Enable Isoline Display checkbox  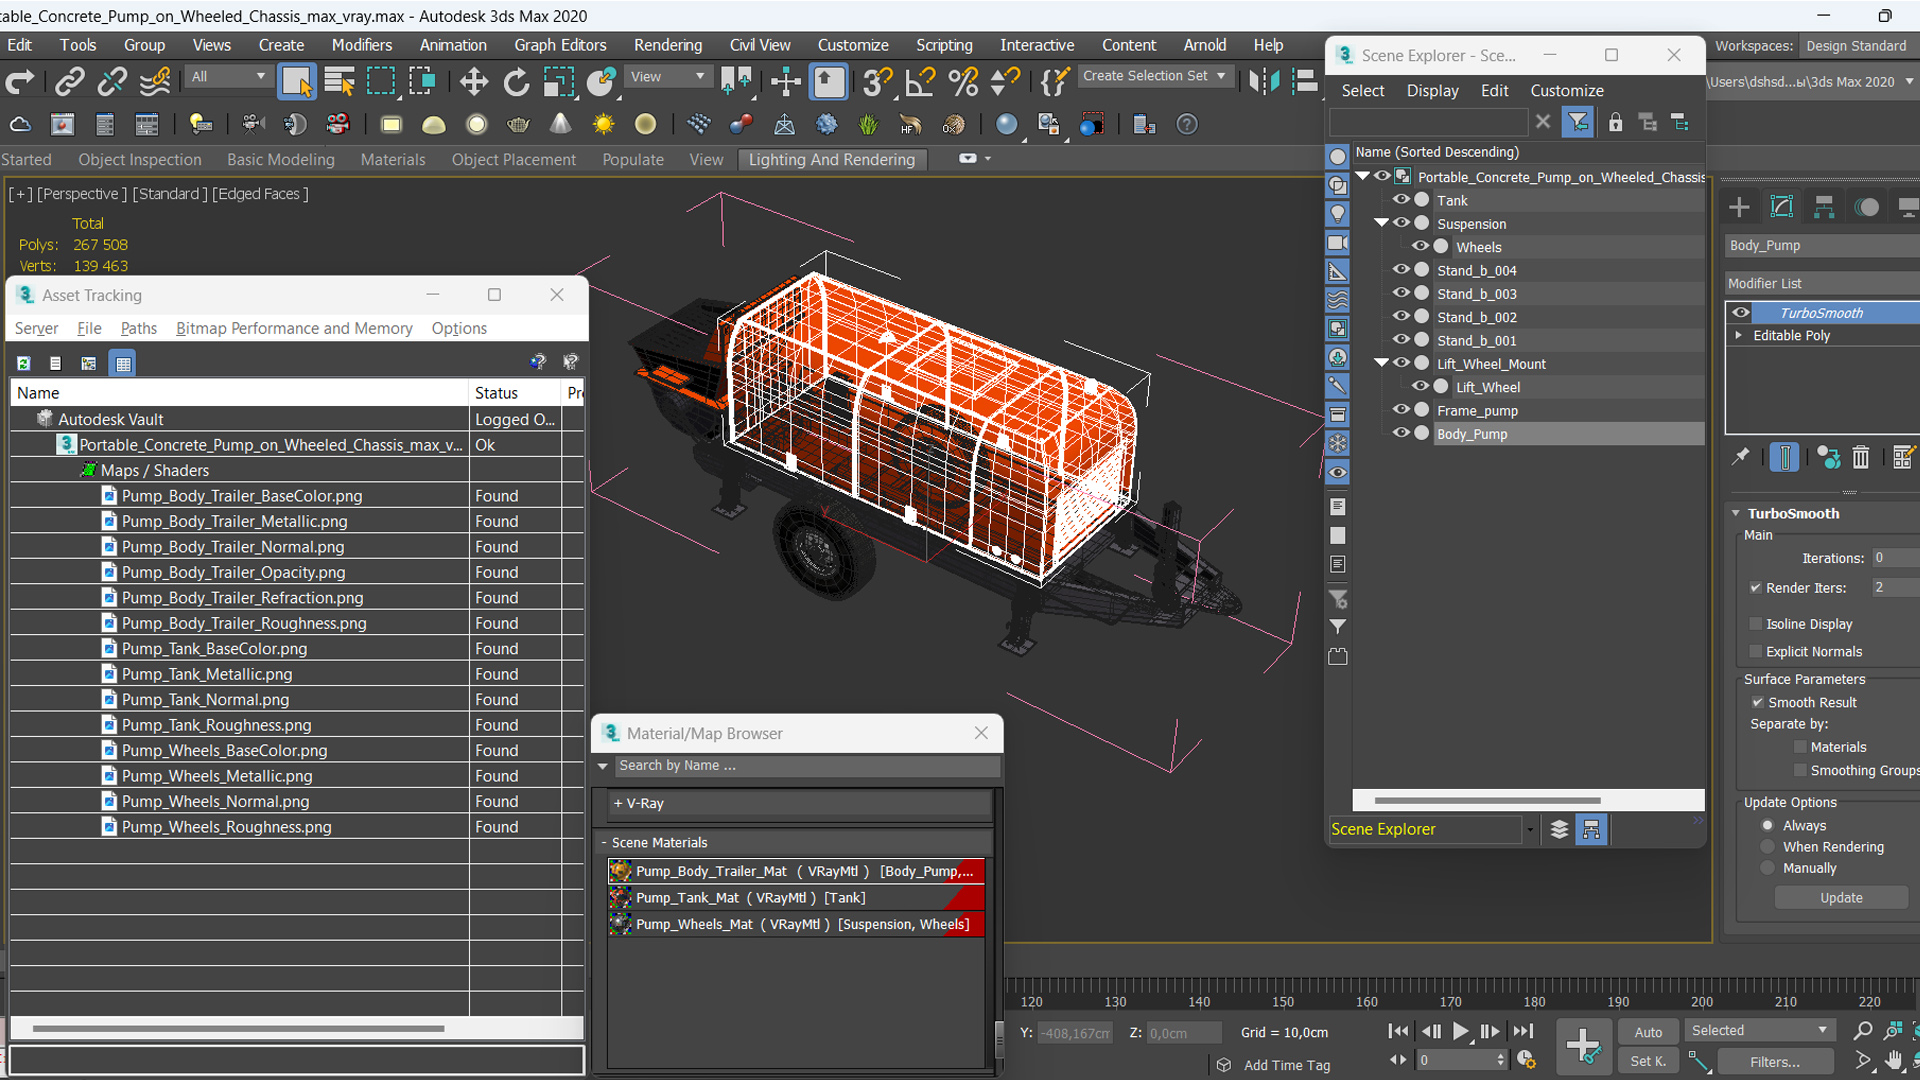point(1755,624)
